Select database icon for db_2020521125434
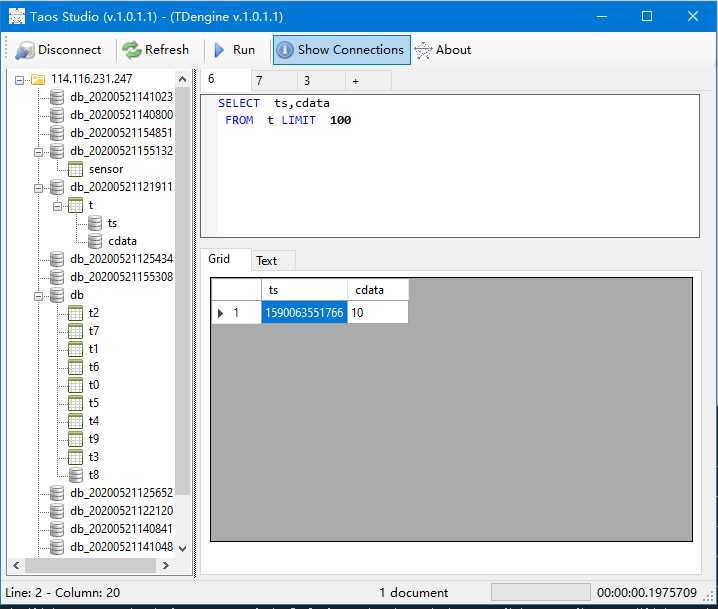This screenshot has width=718, height=609. (57, 260)
